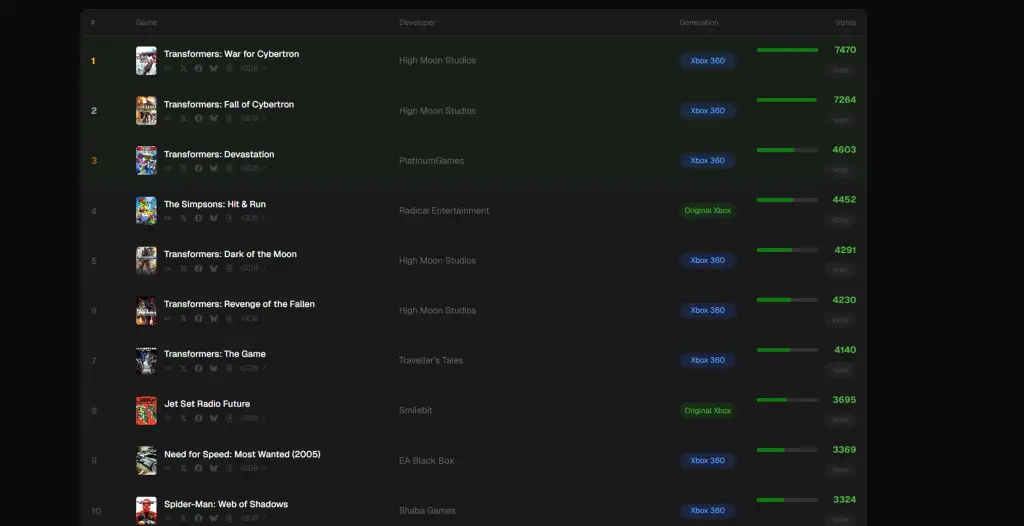
Task: Open IGDB page for War for Cybertron
Action: pyautogui.click(x=253, y=68)
